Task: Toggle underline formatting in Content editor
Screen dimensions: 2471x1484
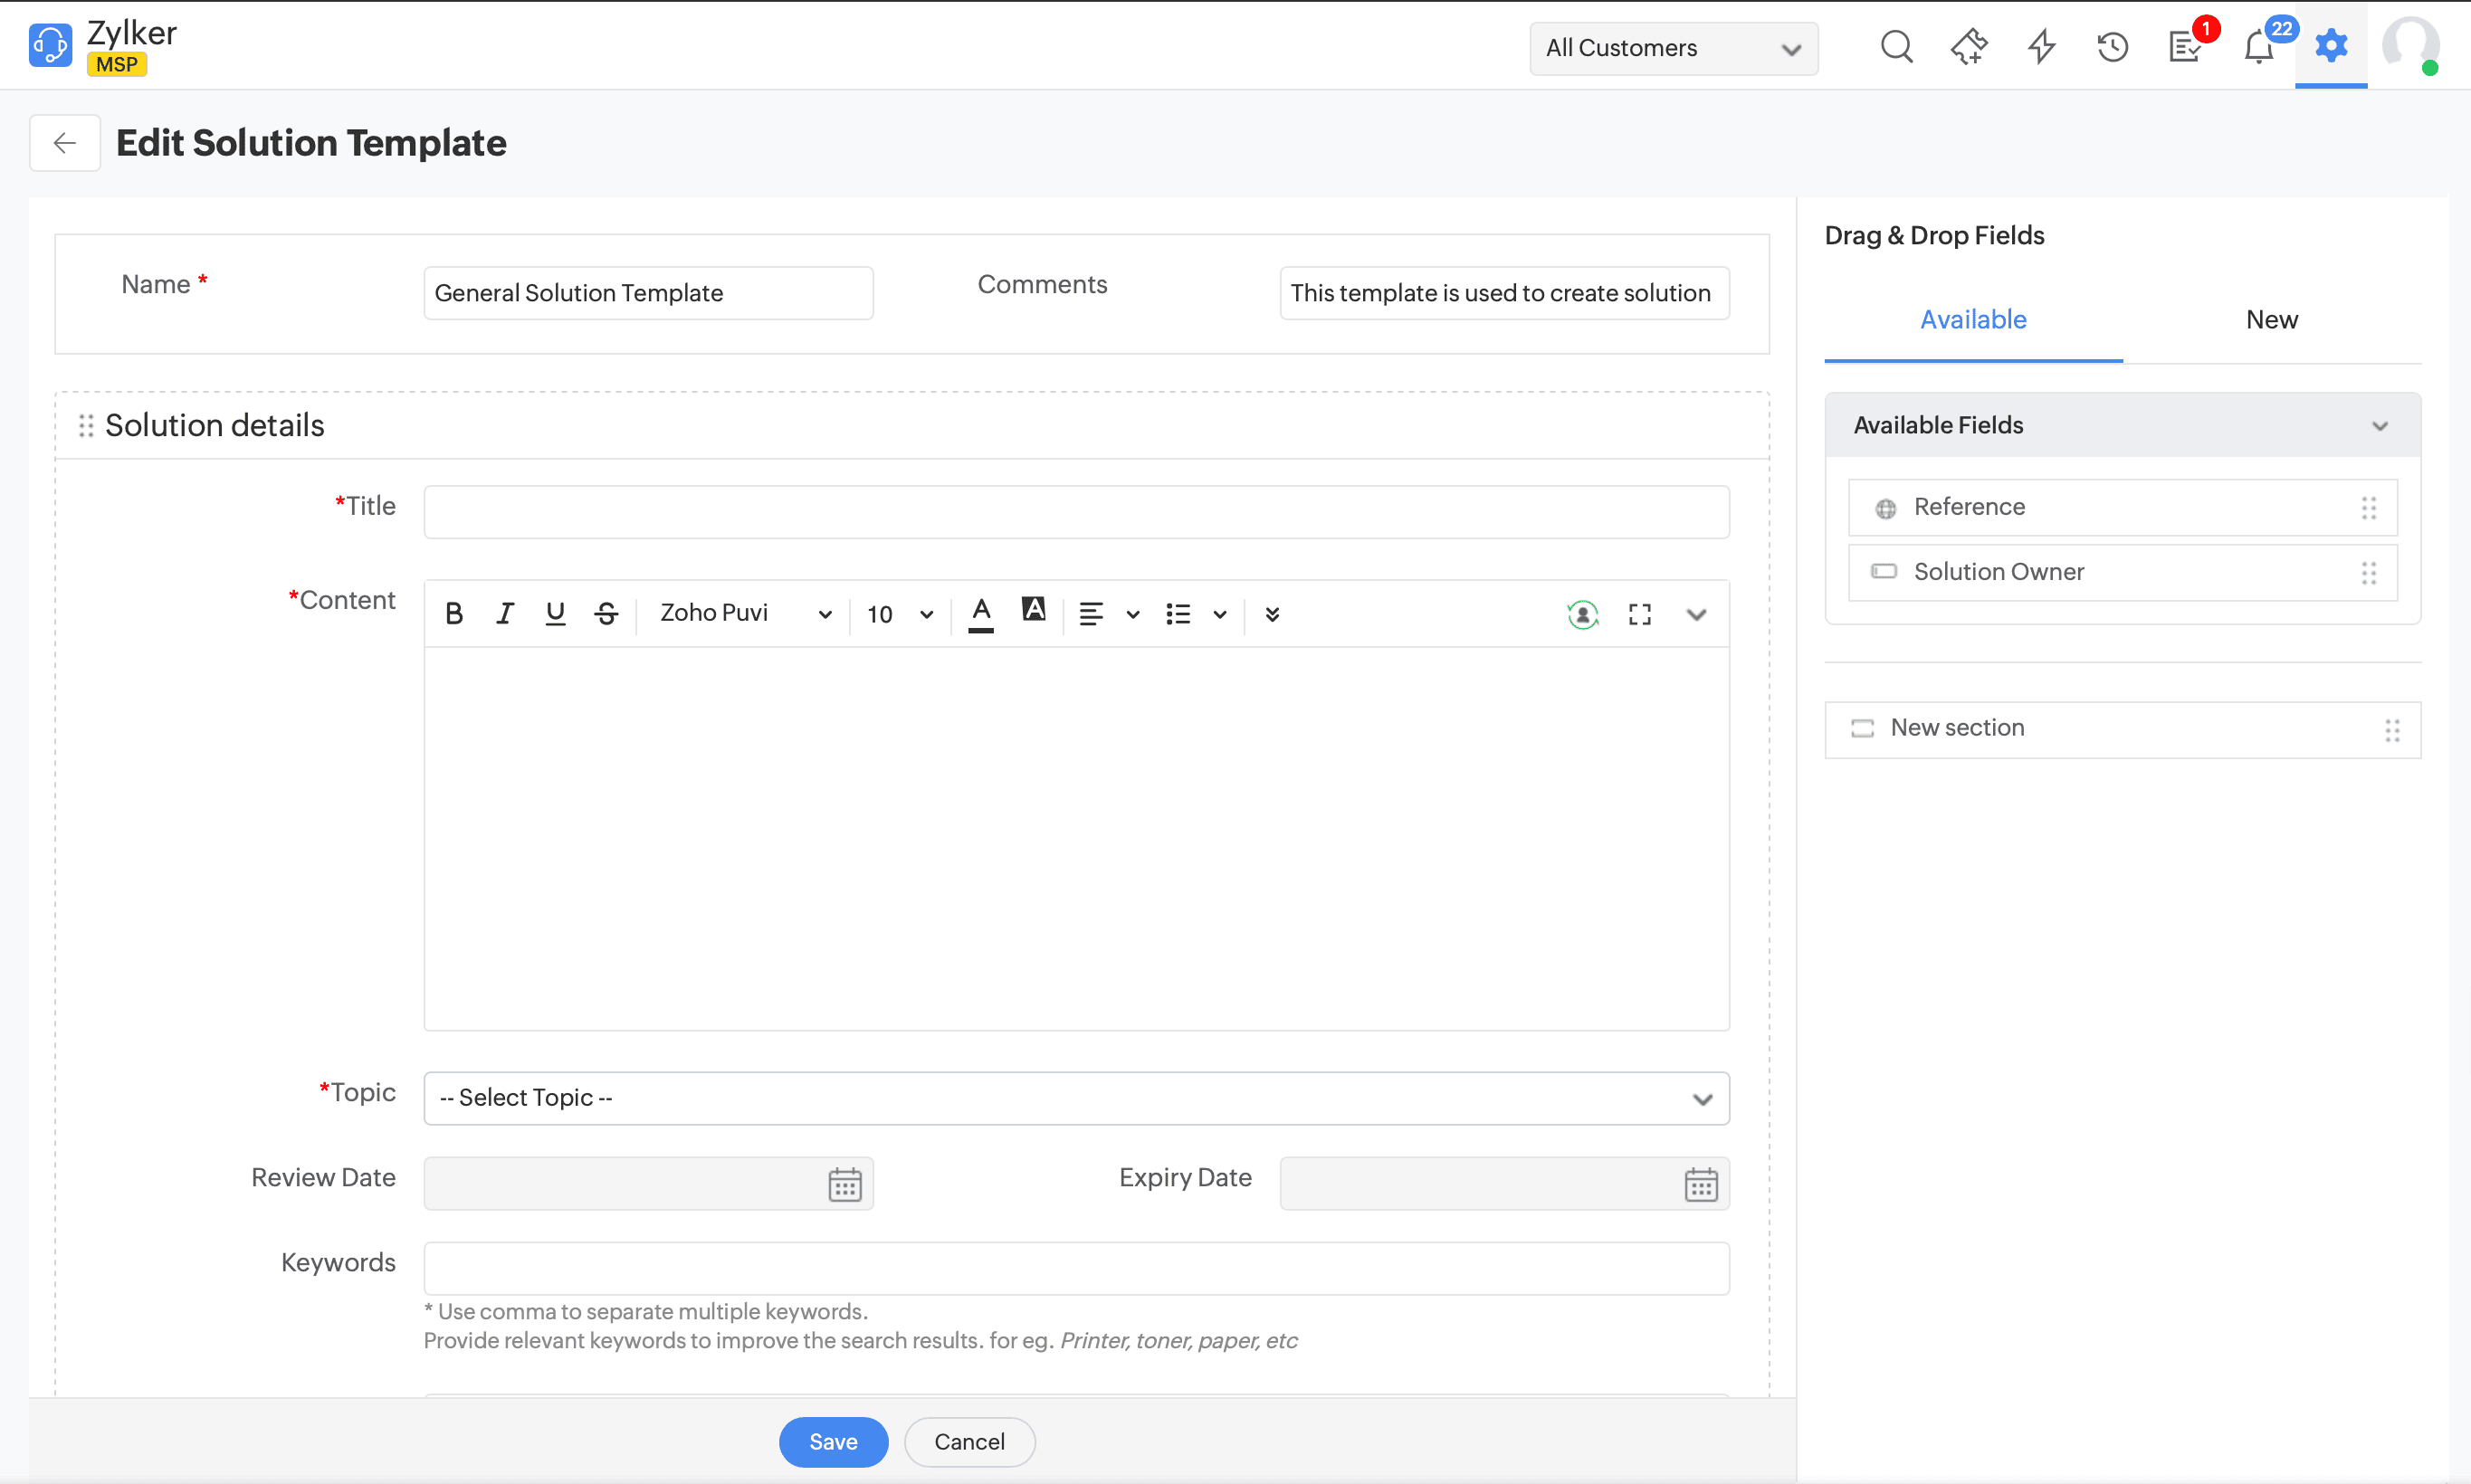Action: tap(555, 614)
